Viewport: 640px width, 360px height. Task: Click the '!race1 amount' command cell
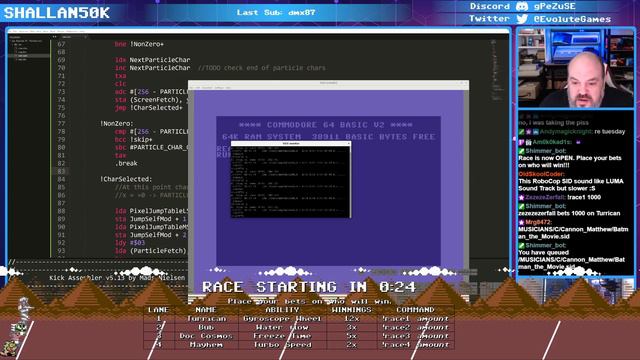click(415, 318)
